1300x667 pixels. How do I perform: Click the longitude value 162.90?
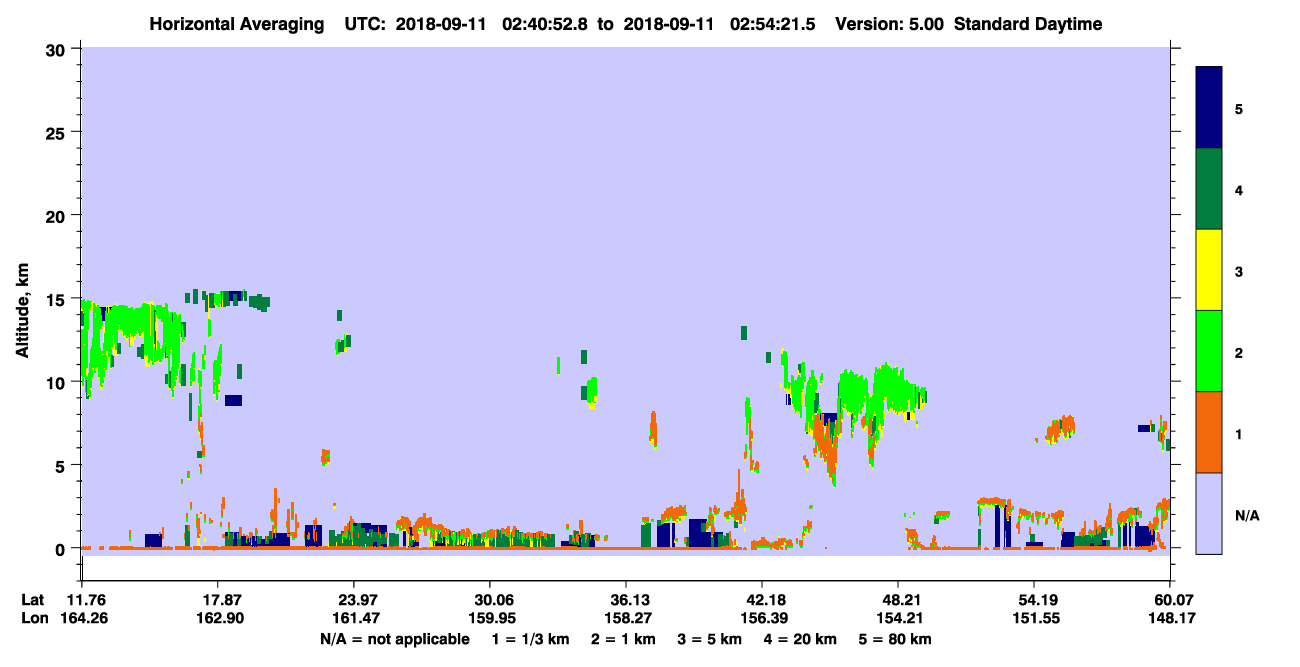pos(218,619)
